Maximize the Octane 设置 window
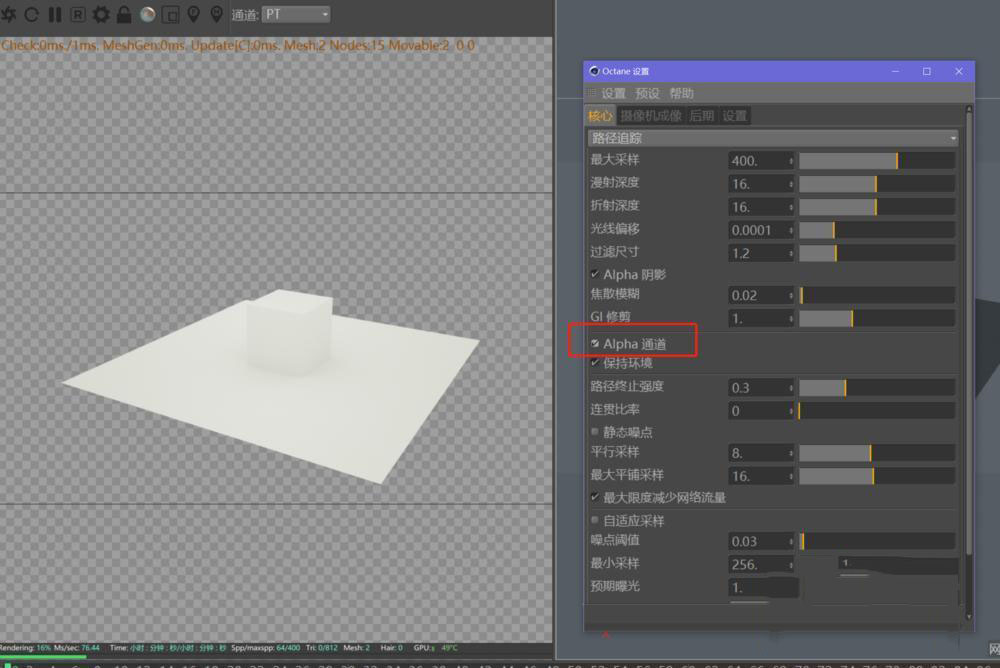The height and width of the screenshot is (668, 1000). click(927, 71)
